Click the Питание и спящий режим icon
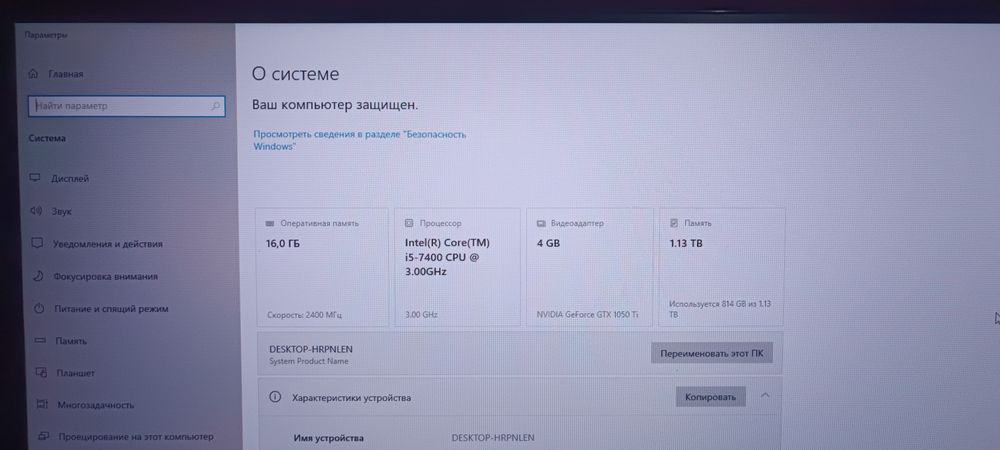Screen dimensions: 1000x450 coord(39,308)
